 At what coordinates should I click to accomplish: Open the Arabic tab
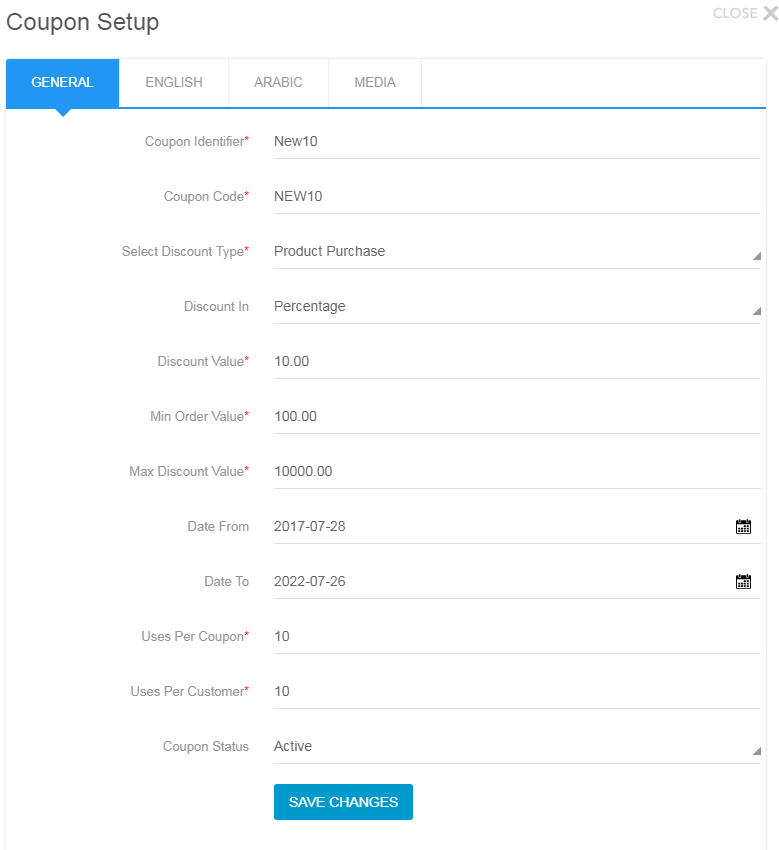278,82
